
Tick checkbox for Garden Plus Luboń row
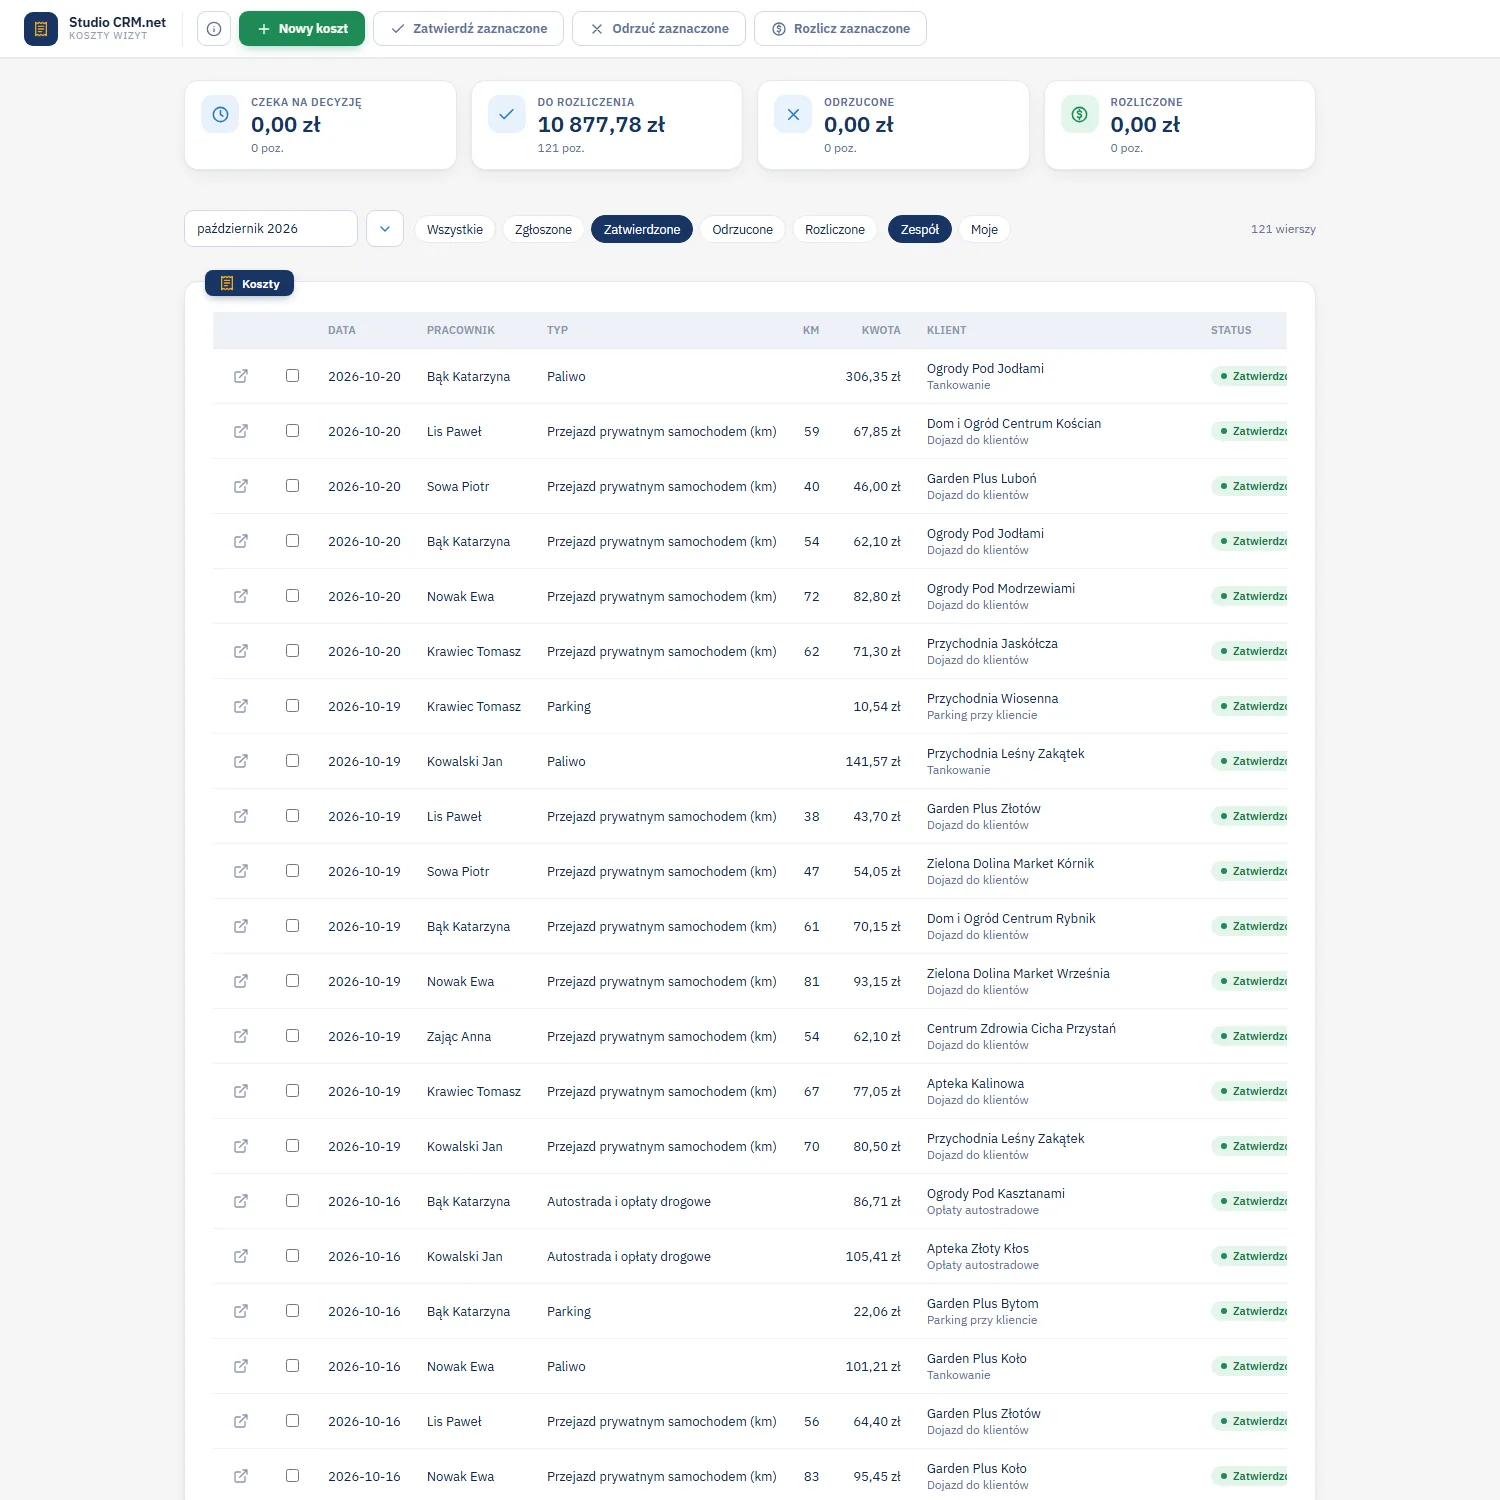pos(292,486)
